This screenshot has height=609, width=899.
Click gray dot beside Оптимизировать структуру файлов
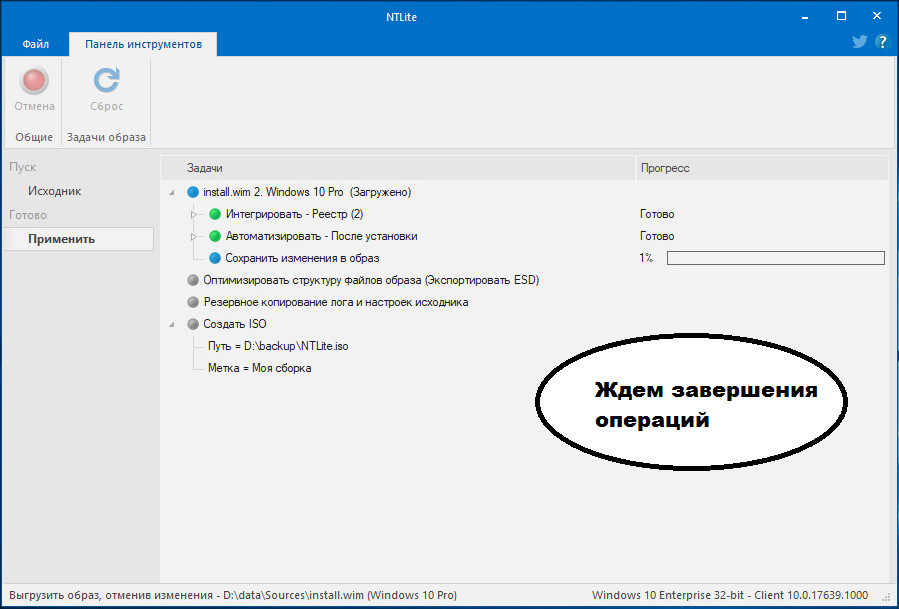pos(193,280)
